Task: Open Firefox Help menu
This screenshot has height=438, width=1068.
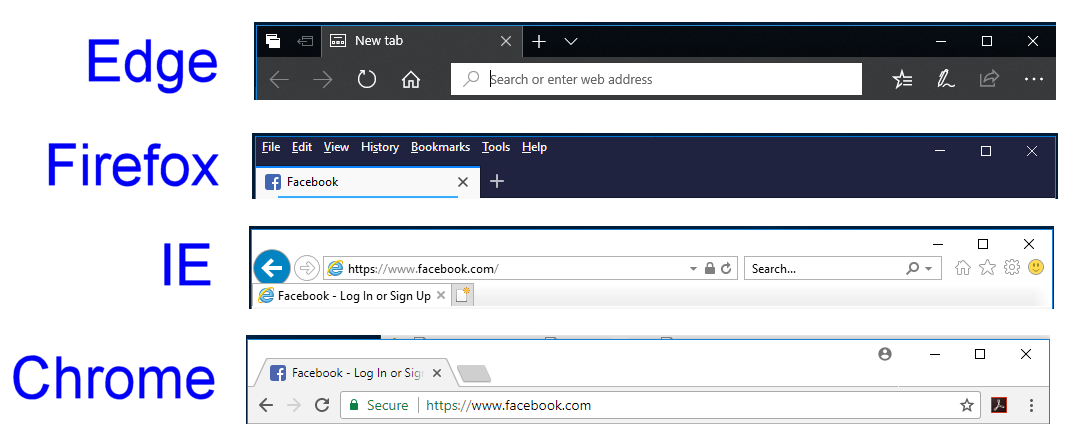Action: pyautogui.click(x=535, y=147)
